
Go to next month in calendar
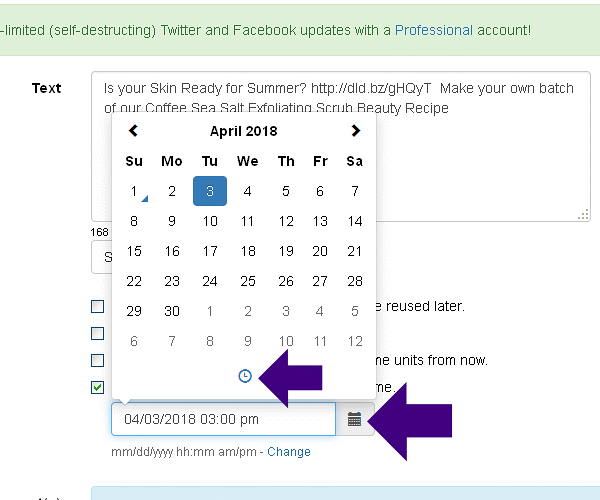coord(355,131)
